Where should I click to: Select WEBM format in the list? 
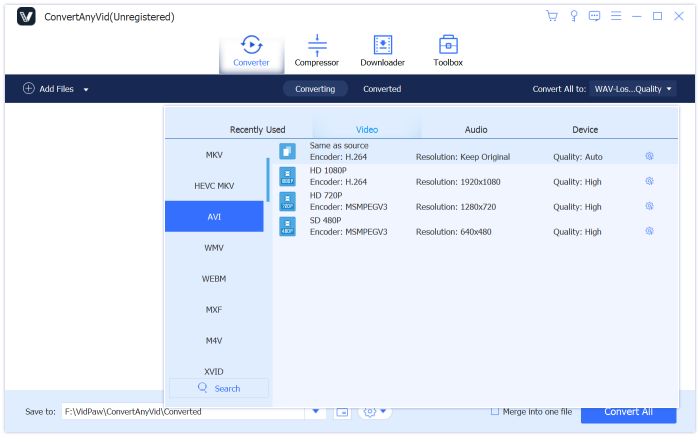click(214, 279)
